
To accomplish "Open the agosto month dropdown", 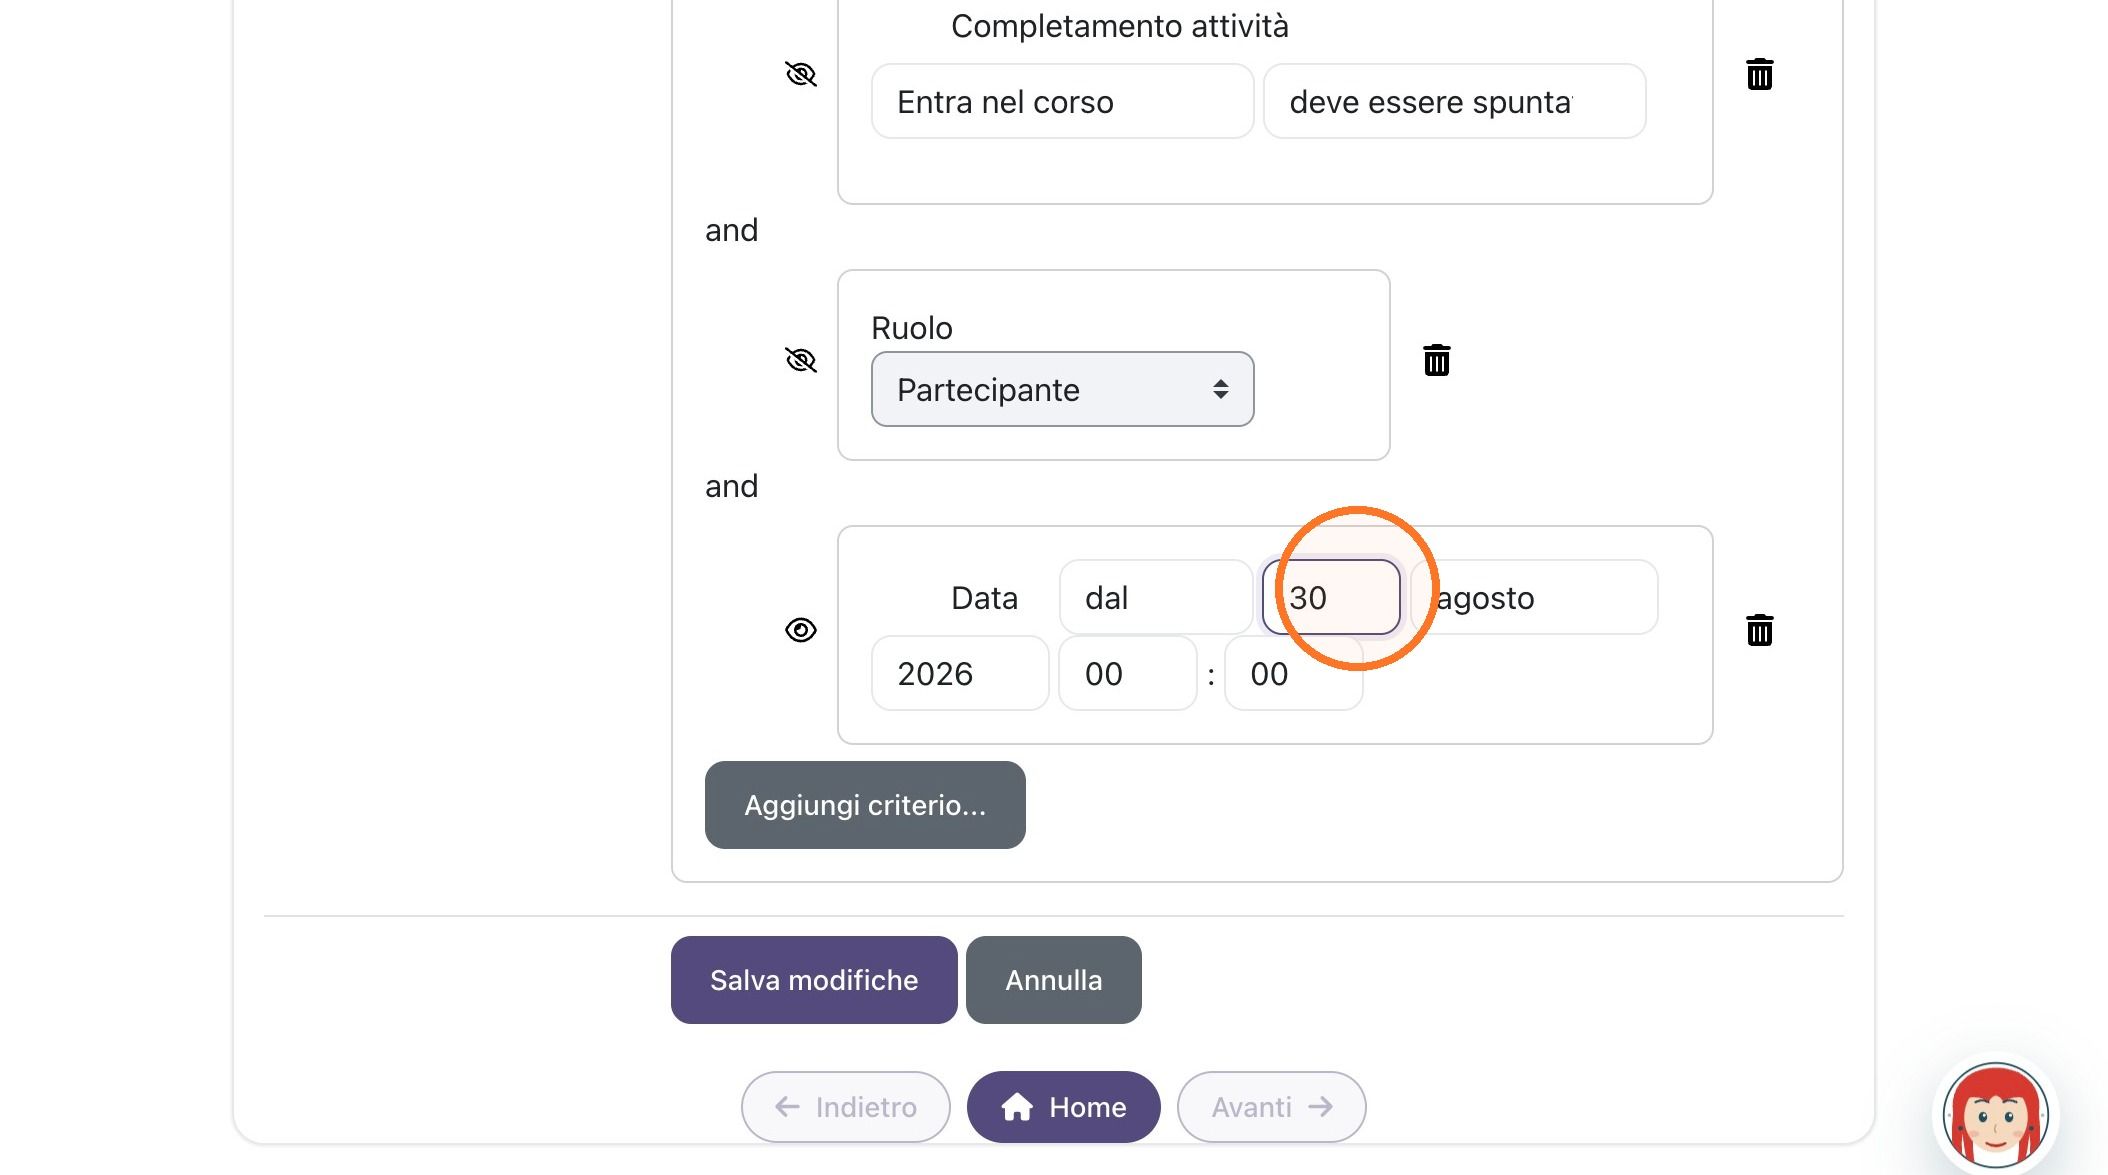I will (x=1534, y=597).
